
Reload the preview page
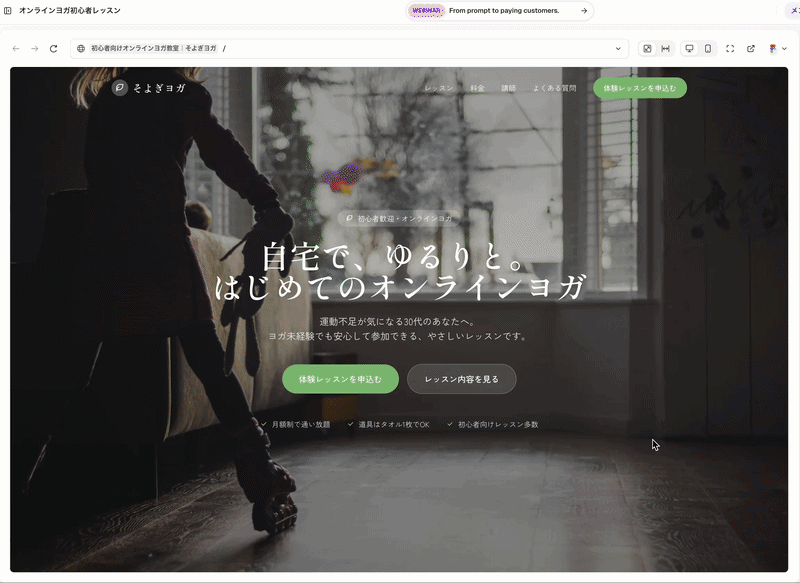[54, 48]
